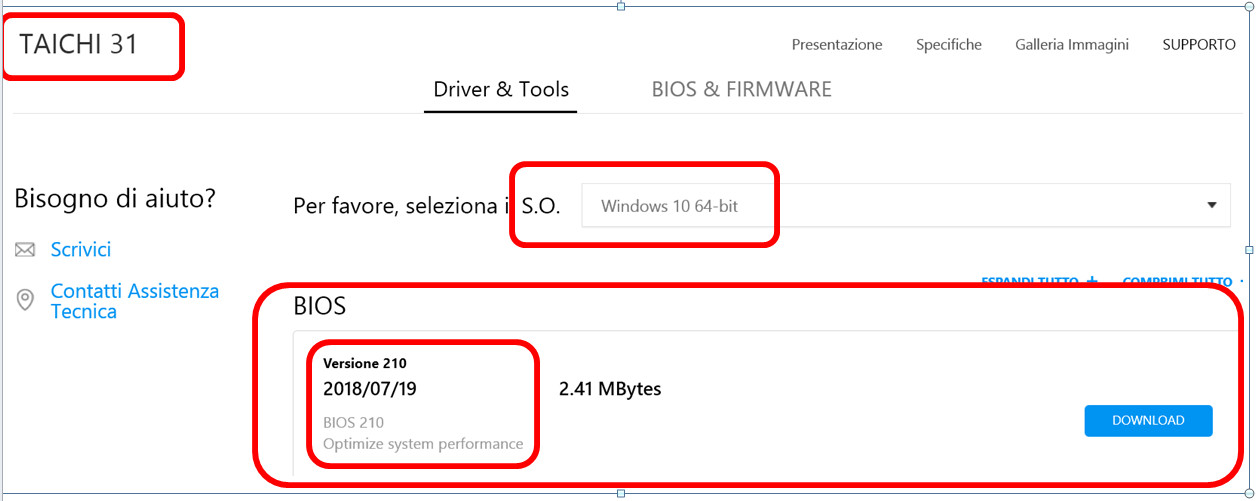
Task: Click the 2.41 MBytes file size
Action: (610, 389)
